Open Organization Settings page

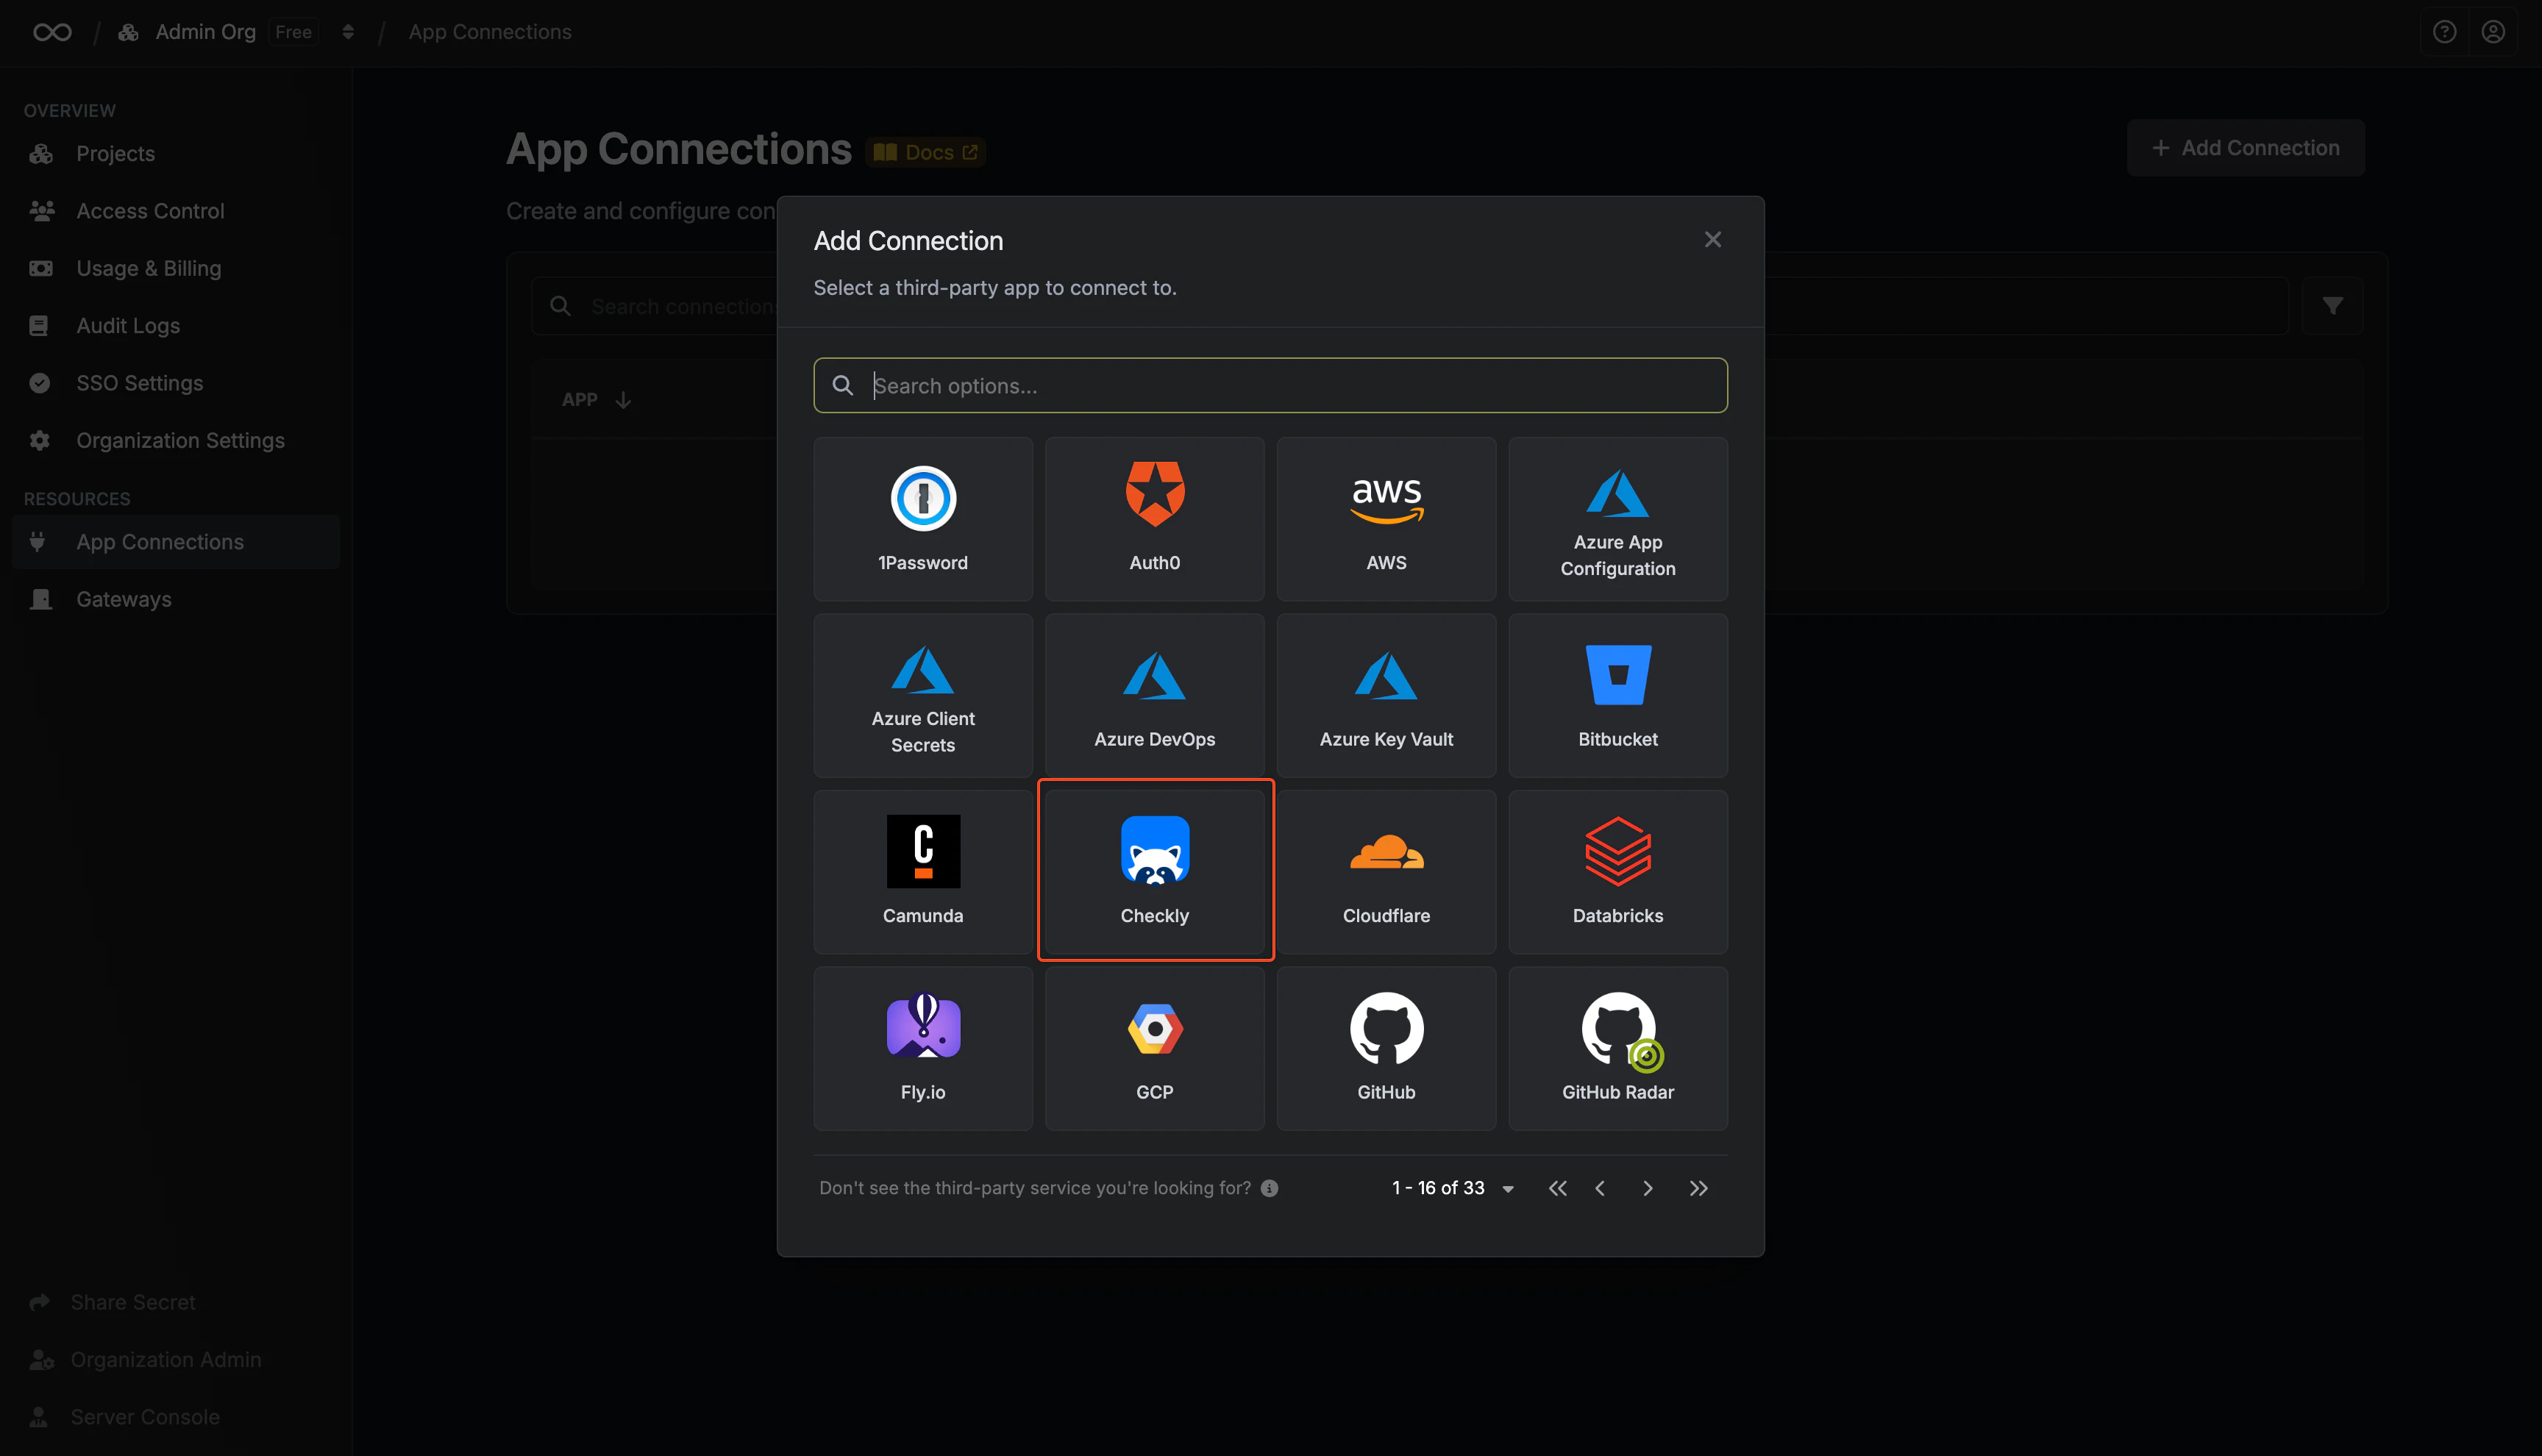tap(176, 441)
